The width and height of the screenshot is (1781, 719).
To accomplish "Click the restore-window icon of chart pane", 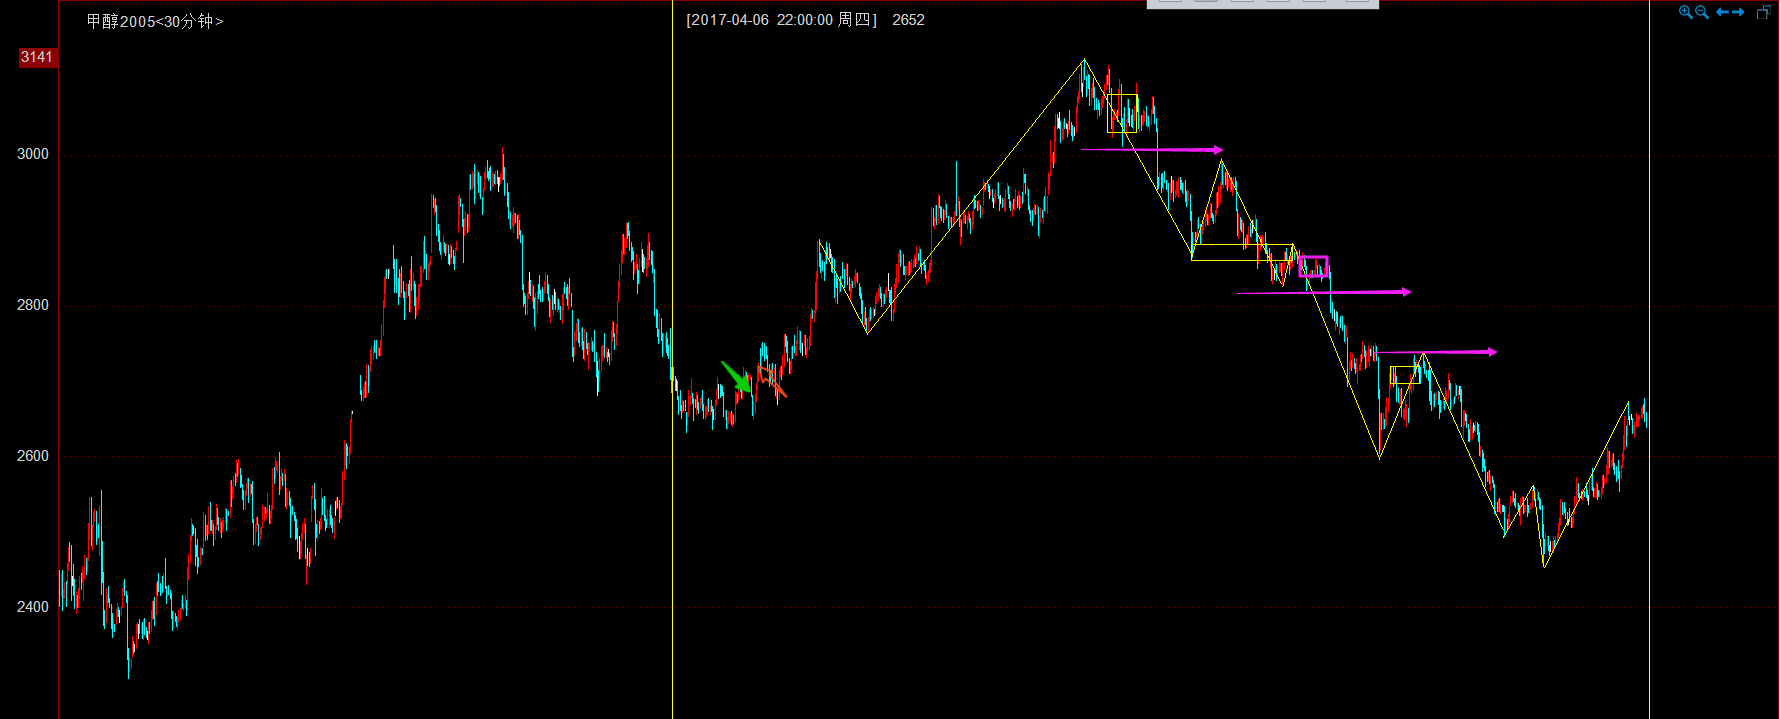I will coord(1764,12).
